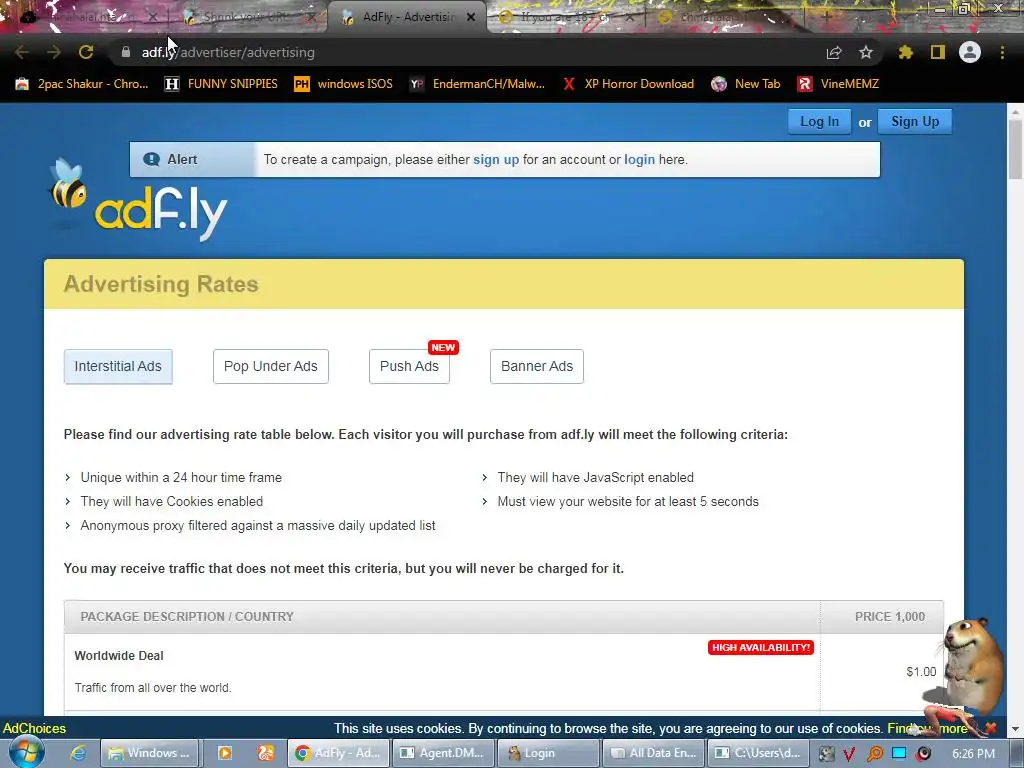Open the UC Browser taskbar icon
The image size is (1024, 768).
(265, 753)
